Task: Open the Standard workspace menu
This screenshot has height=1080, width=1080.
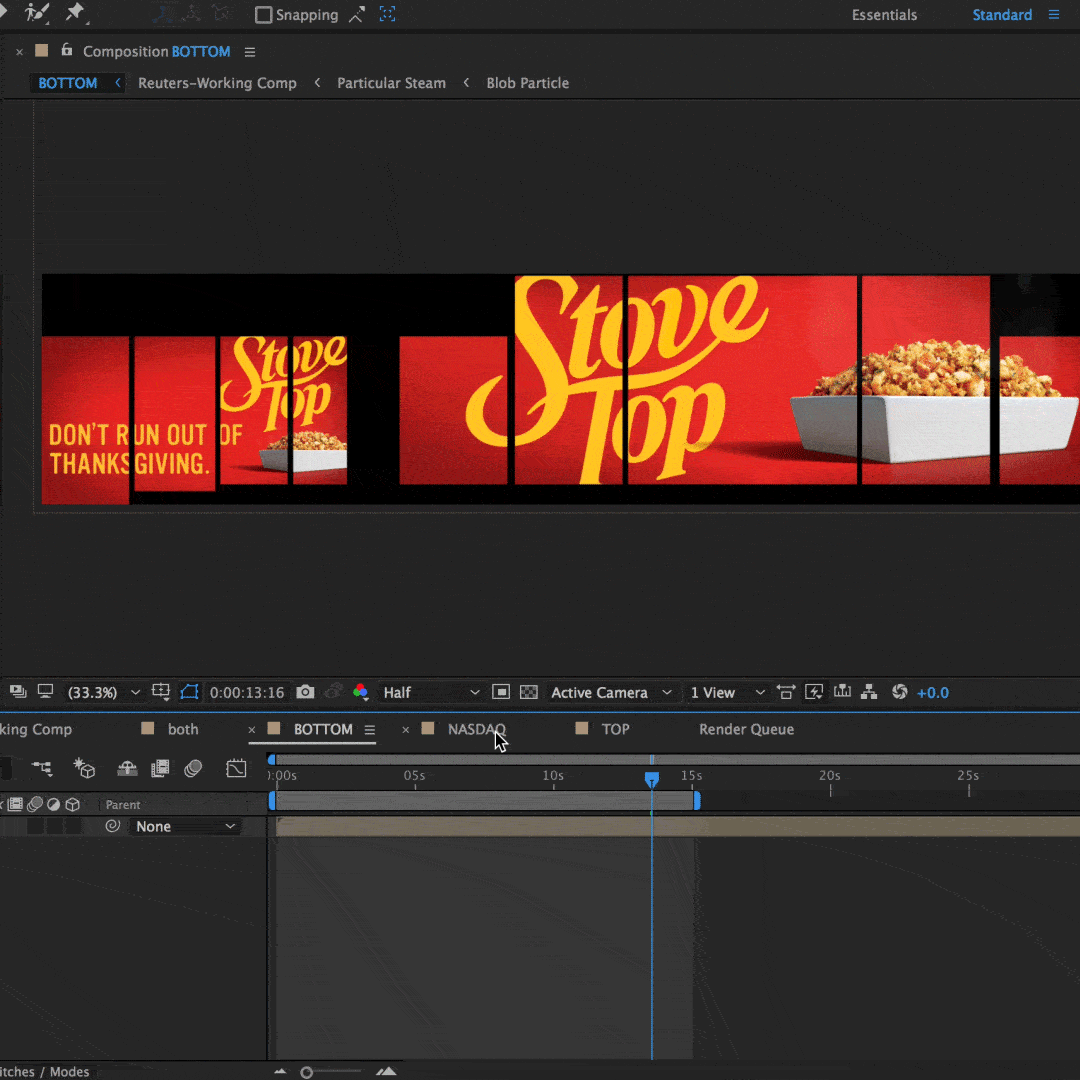Action: click(1053, 14)
